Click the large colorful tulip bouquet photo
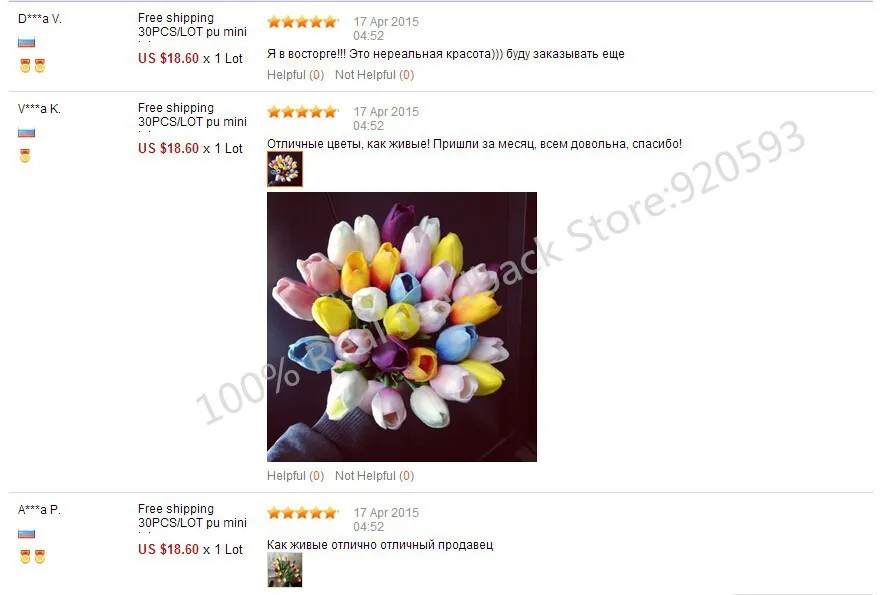 (x=402, y=327)
